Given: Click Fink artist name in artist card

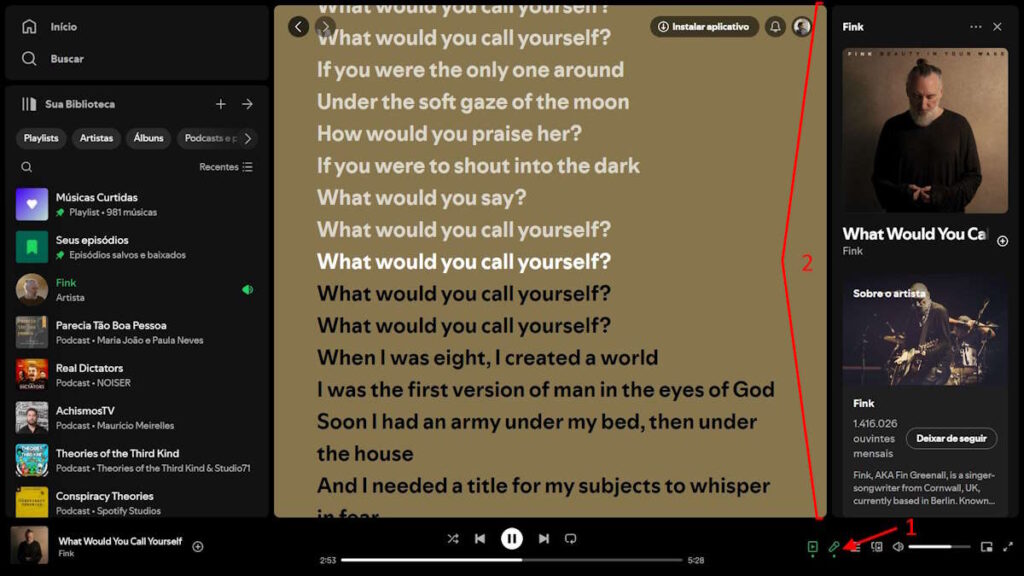Looking at the screenshot, I should (x=863, y=404).
